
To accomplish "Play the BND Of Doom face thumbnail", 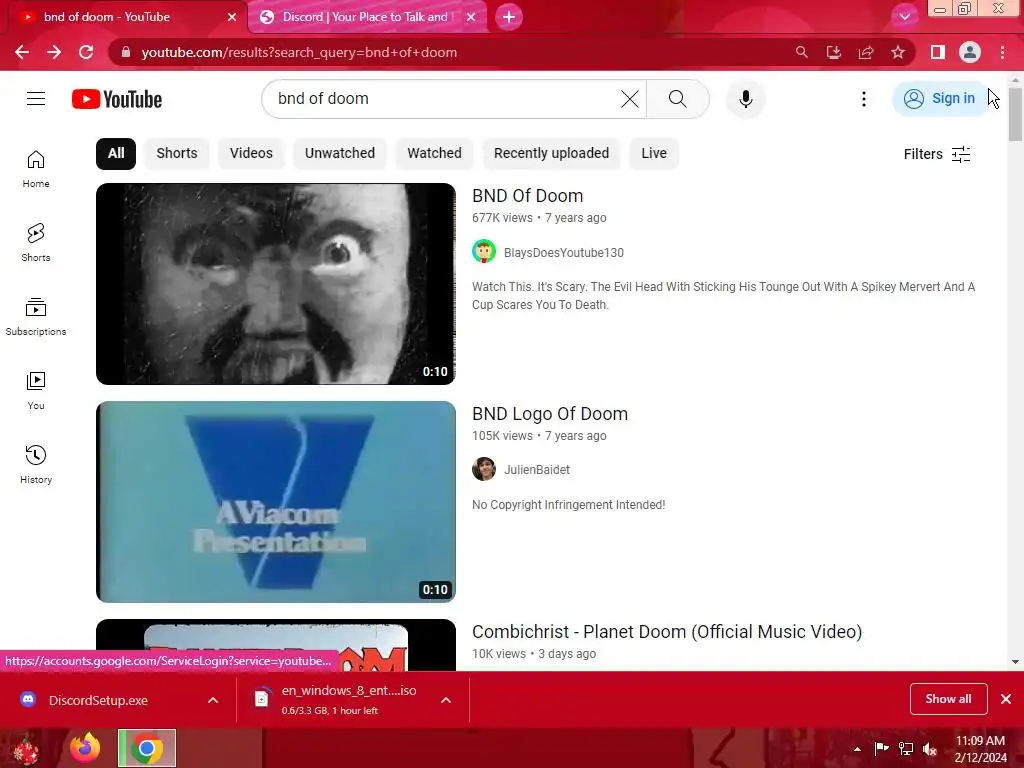I will pos(276,283).
